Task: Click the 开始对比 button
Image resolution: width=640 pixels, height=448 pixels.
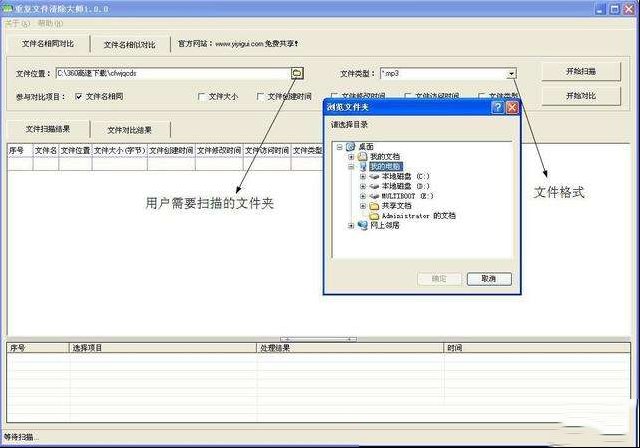Action: 581,96
